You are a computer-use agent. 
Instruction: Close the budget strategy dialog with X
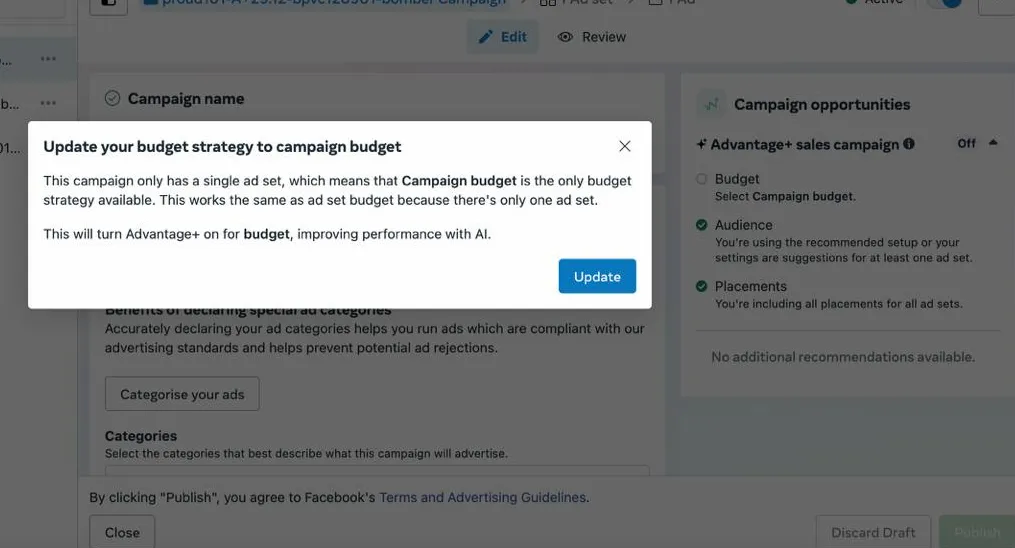point(625,146)
